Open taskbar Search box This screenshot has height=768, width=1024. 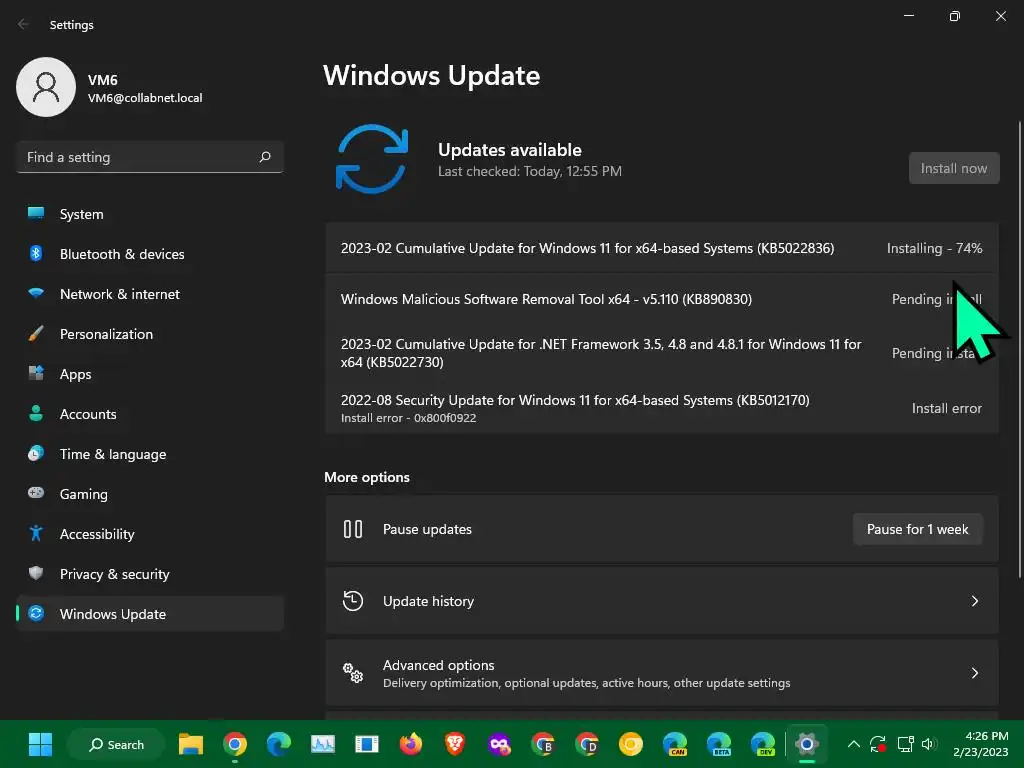point(116,744)
